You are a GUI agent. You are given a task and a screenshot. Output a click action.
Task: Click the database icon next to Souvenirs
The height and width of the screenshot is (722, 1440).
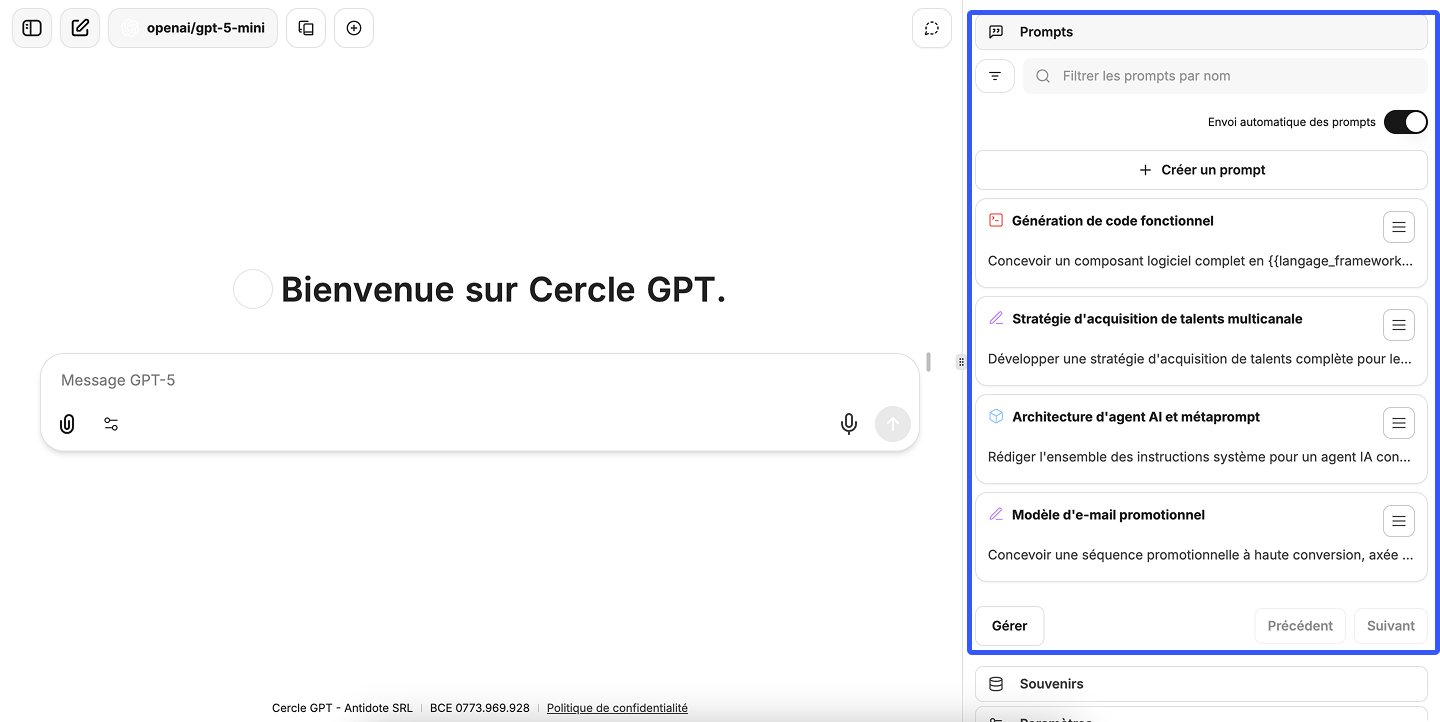(996, 684)
